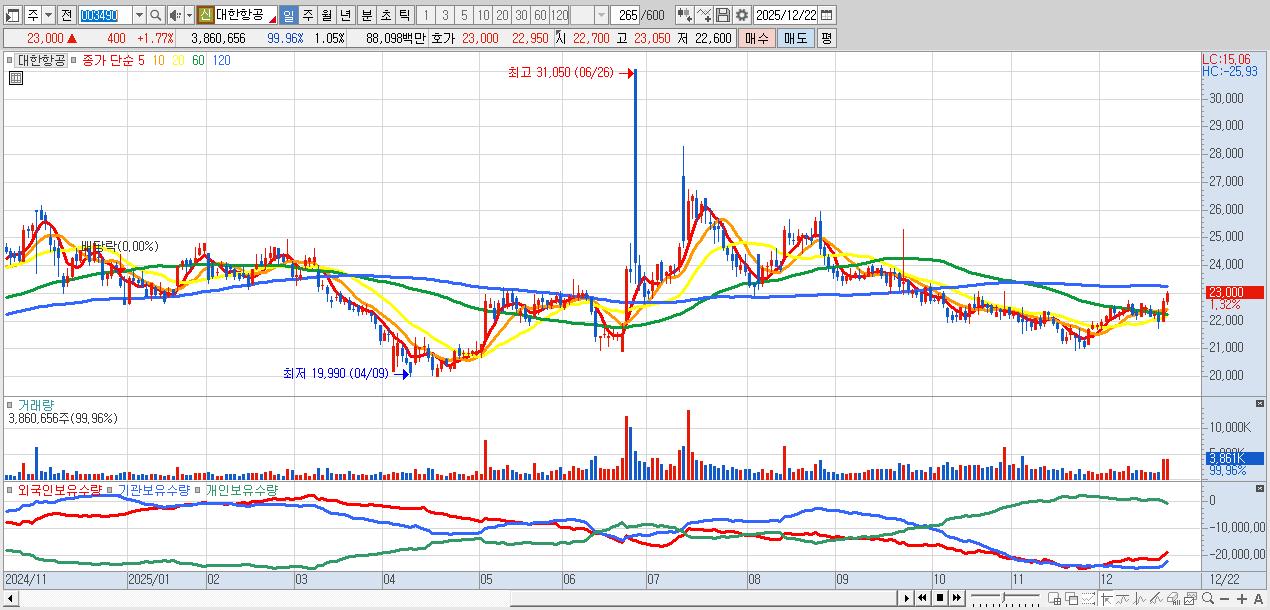
Task: Select the 년 yearly period
Action: point(345,15)
